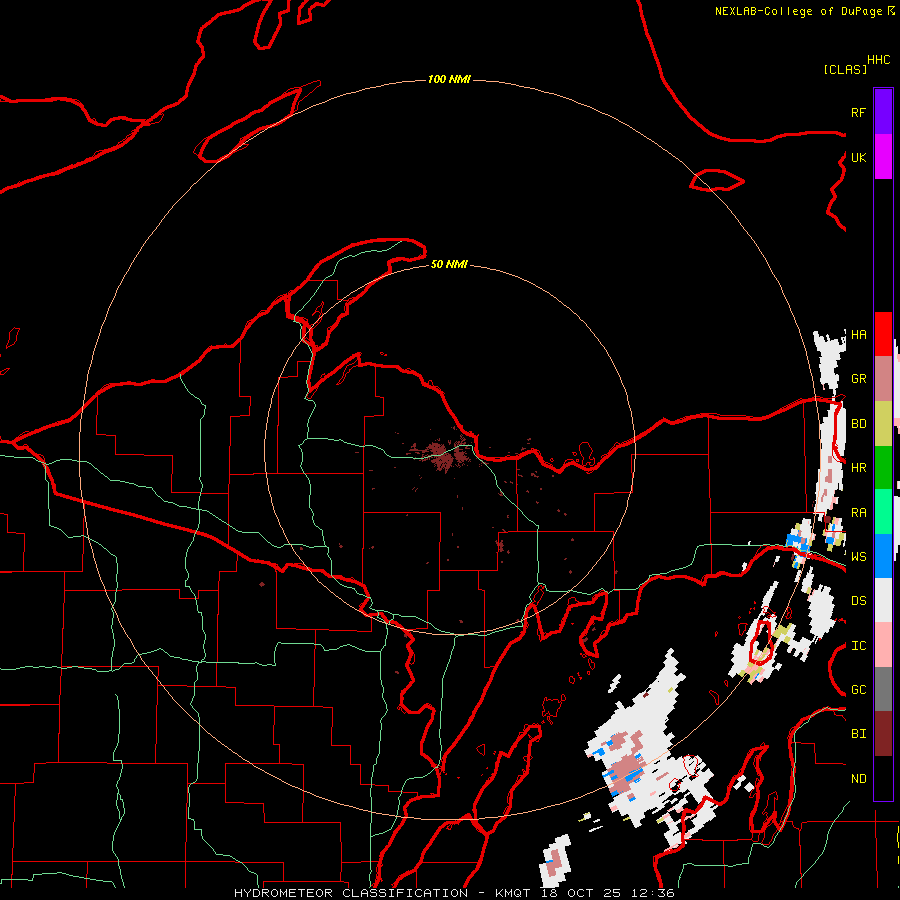The width and height of the screenshot is (900, 900).
Task: Click the brown biological echo cluster near radar center
Action: 443,455
